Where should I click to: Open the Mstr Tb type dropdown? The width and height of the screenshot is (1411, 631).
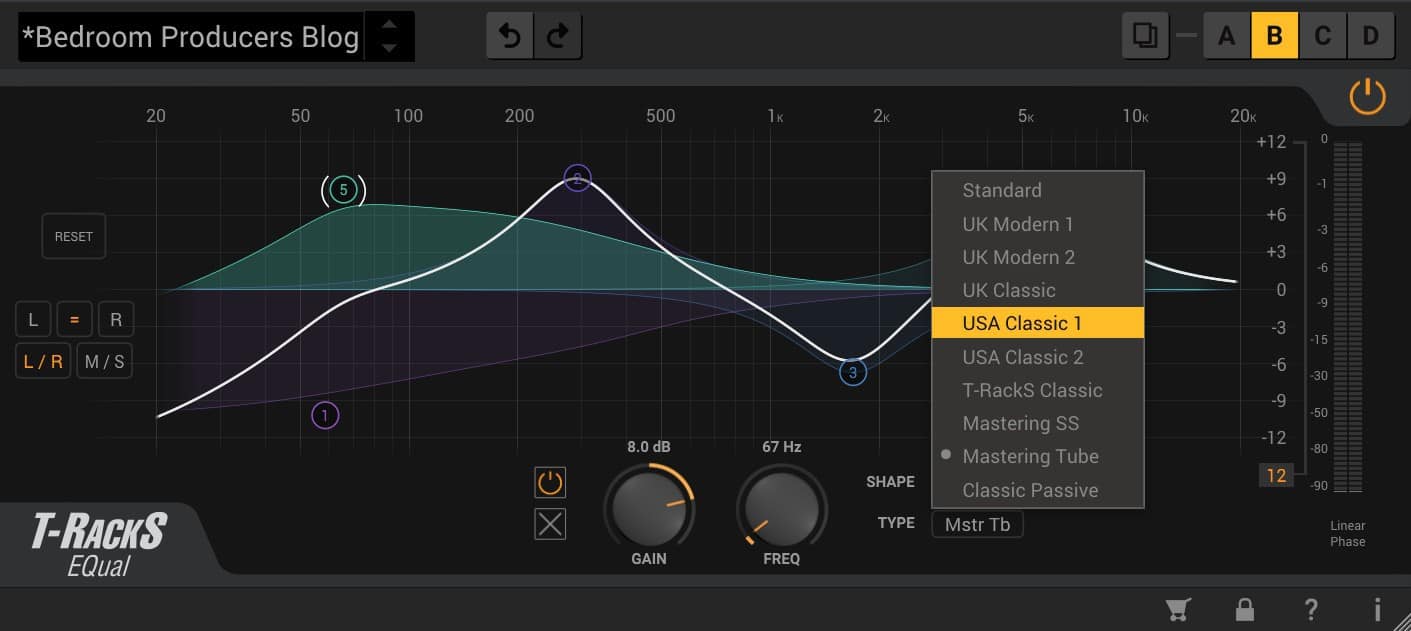pos(977,524)
